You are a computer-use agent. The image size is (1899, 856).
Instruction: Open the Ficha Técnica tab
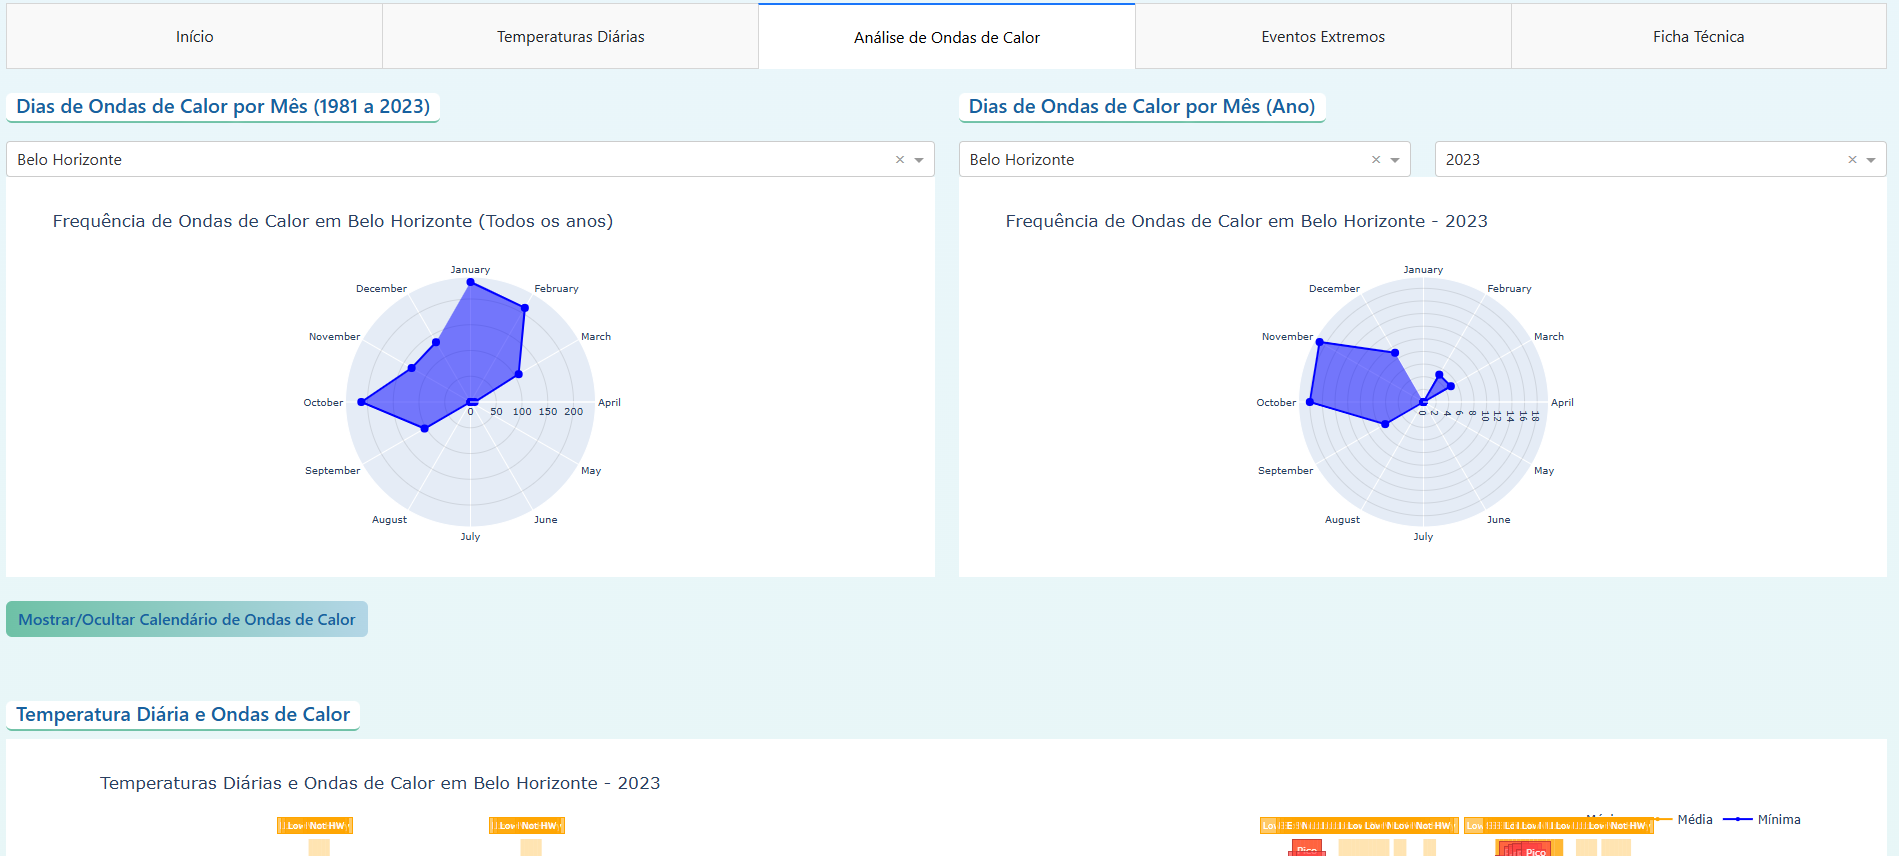coord(1697,37)
